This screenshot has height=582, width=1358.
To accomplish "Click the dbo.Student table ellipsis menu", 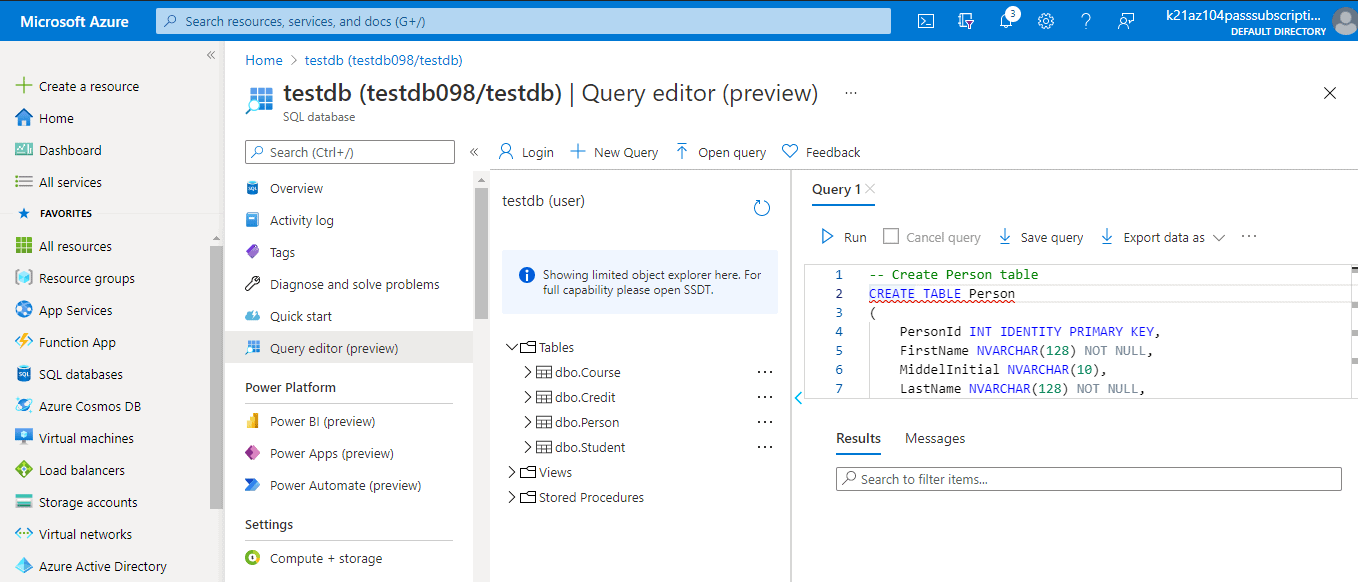I will click(x=765, y=446).
